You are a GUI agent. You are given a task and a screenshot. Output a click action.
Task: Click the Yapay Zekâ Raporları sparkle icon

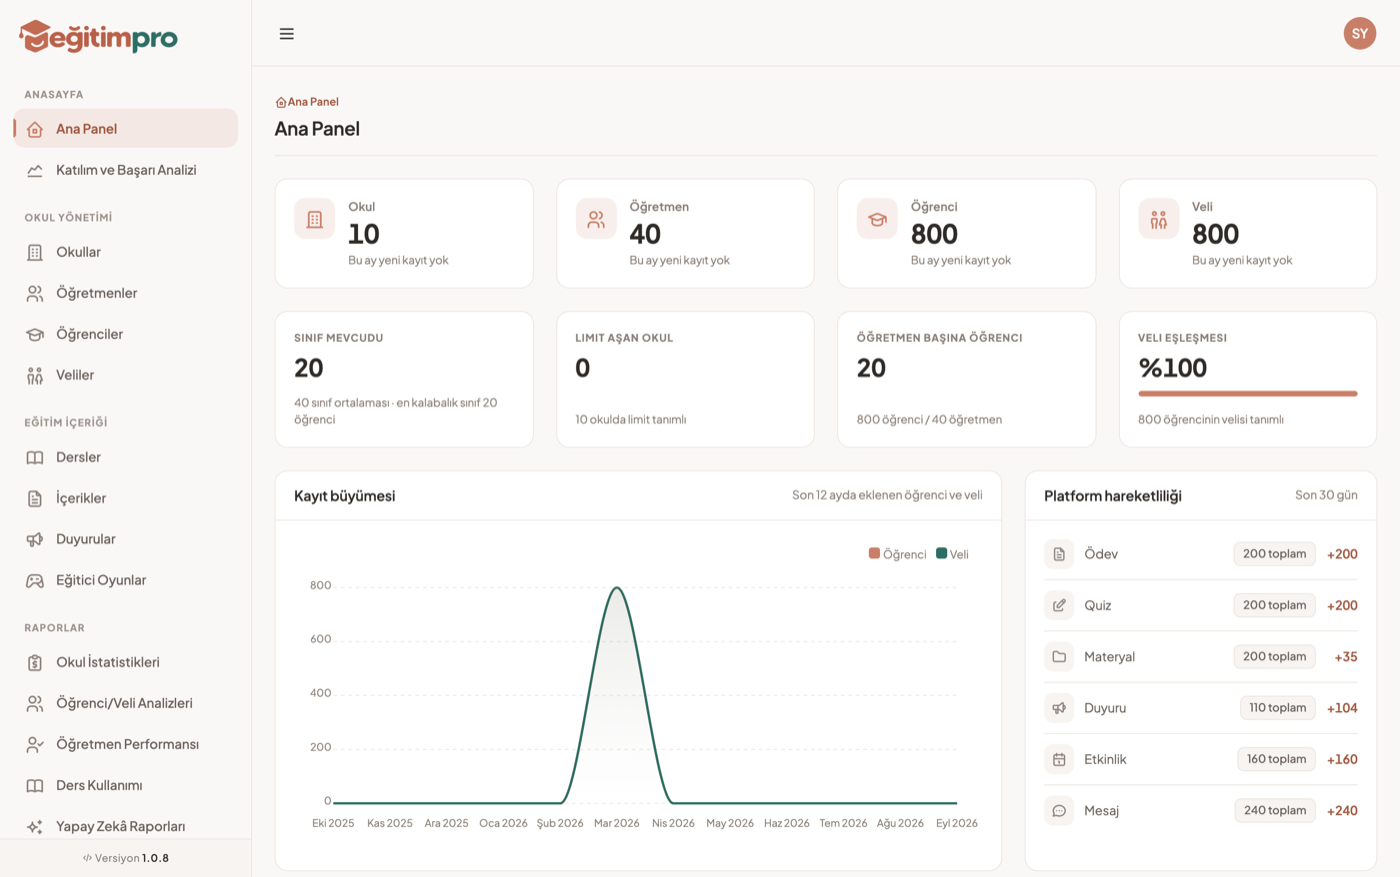(35, 827)
